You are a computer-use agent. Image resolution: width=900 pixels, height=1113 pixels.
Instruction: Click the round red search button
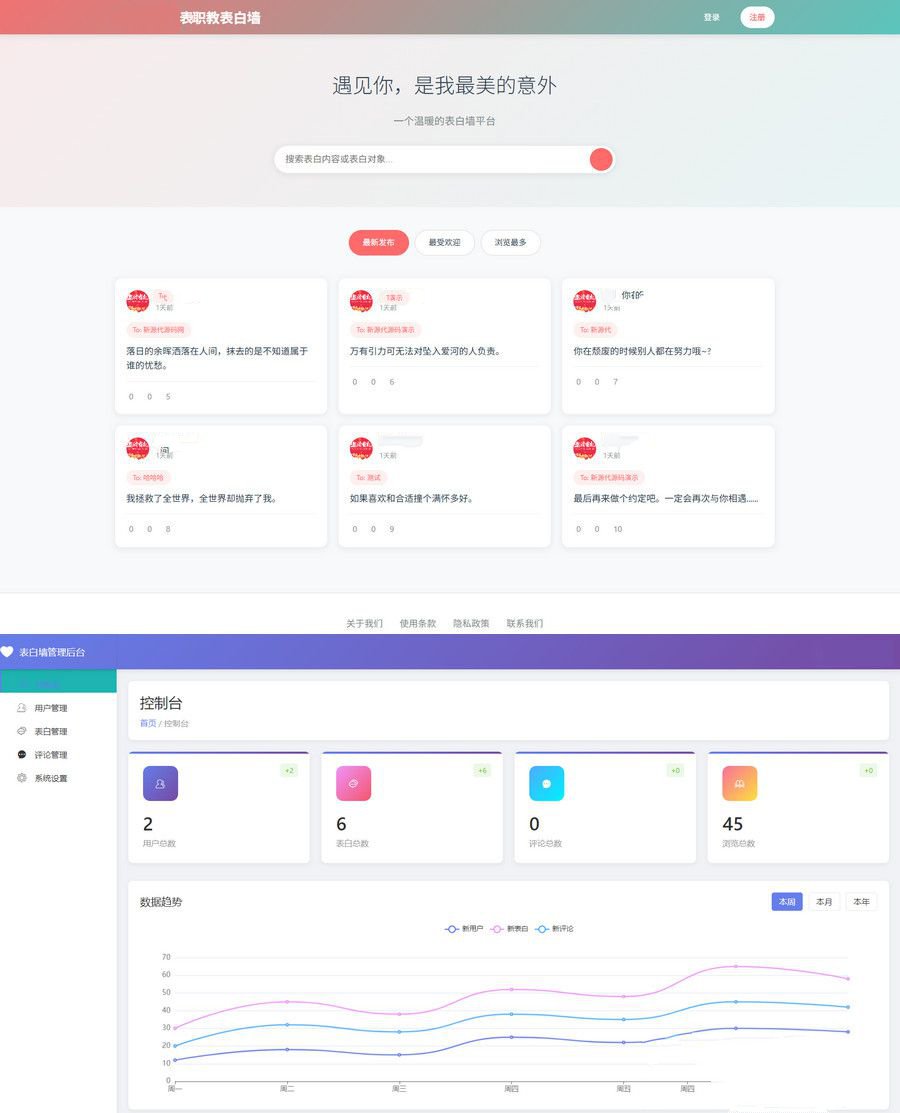pos(601,159)
